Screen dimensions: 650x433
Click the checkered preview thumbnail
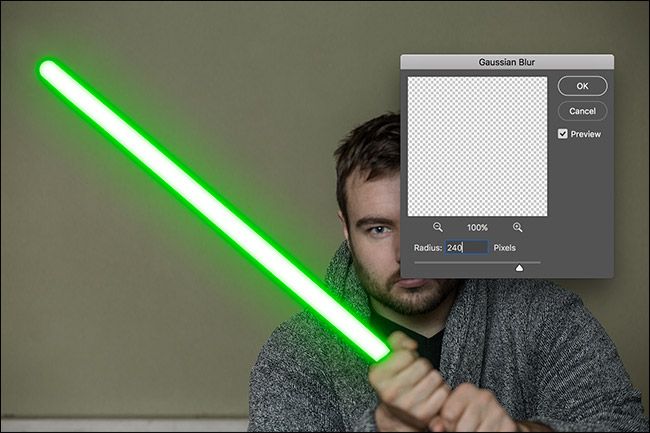(x=477, y=146)
